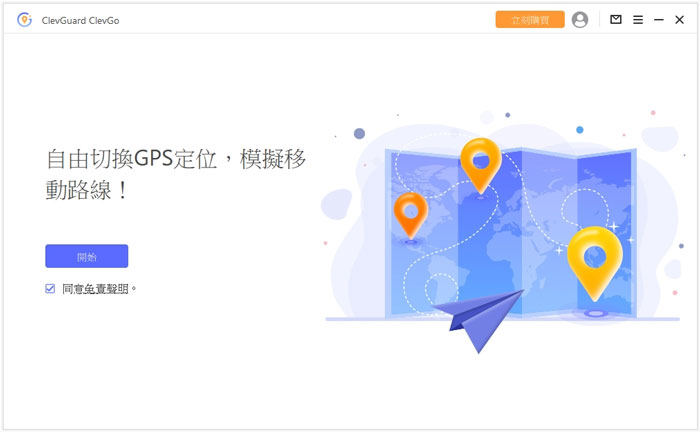Viewport: 700px width, 432px height.
Task: Open the 免責聲明 disclaimer link
Action: [108, 288]
